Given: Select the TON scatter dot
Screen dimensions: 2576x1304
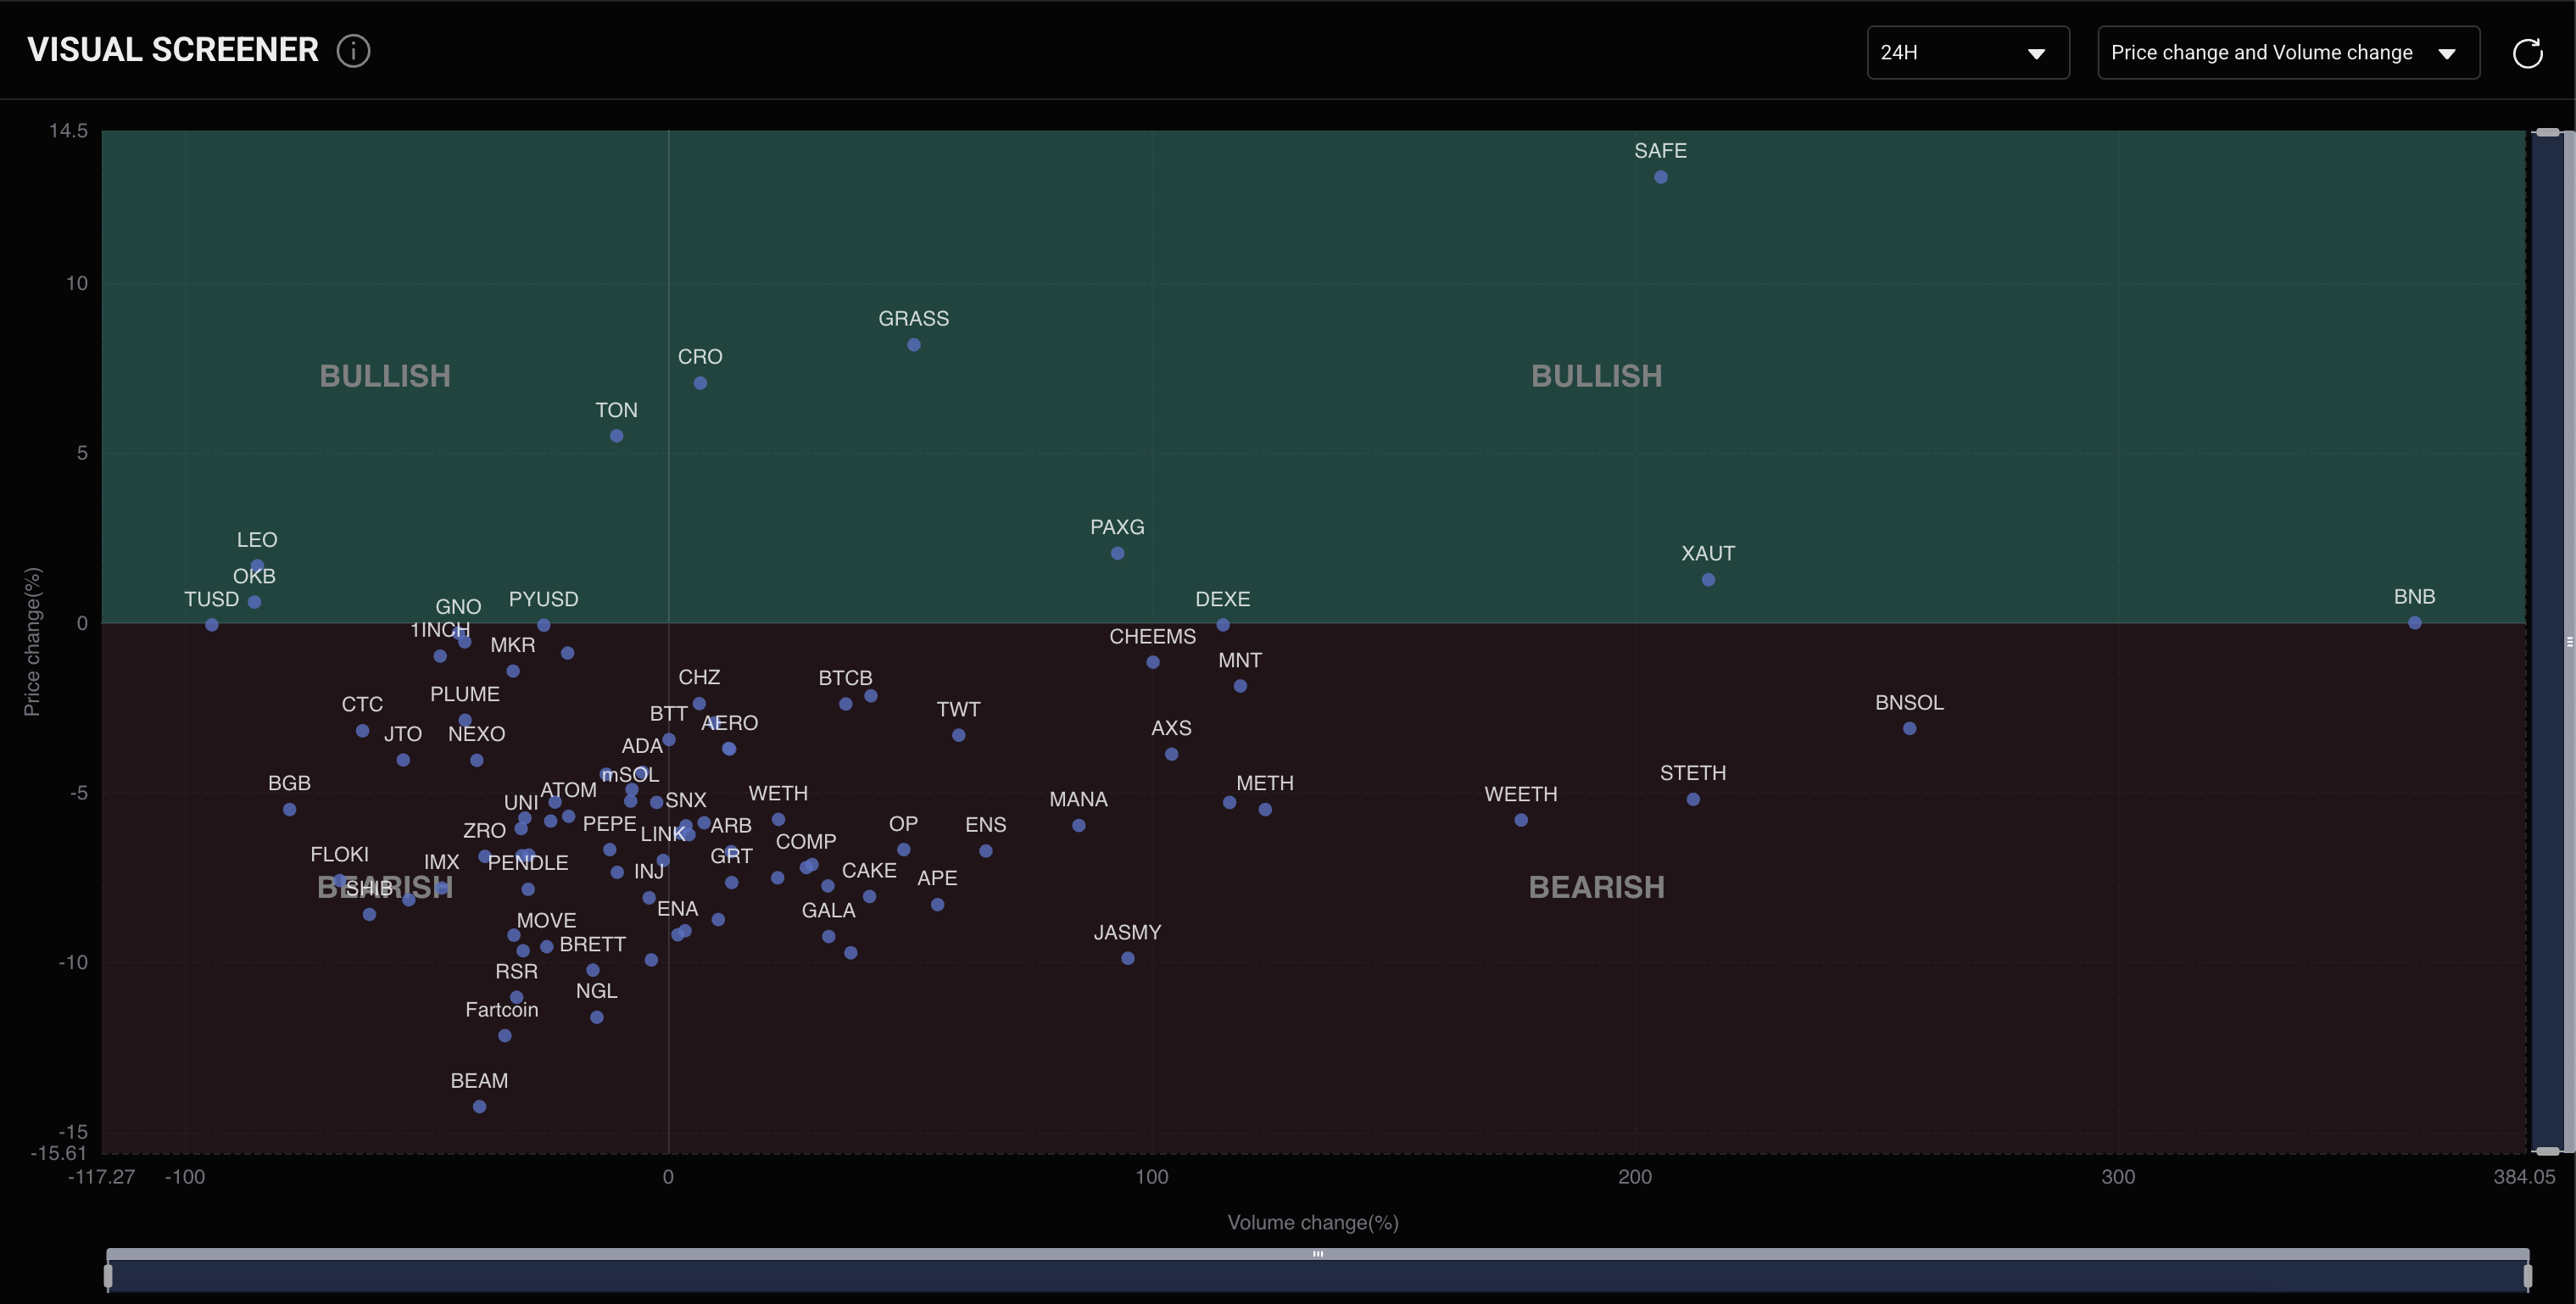Looking at the screenshot, I should pos(616,436).
